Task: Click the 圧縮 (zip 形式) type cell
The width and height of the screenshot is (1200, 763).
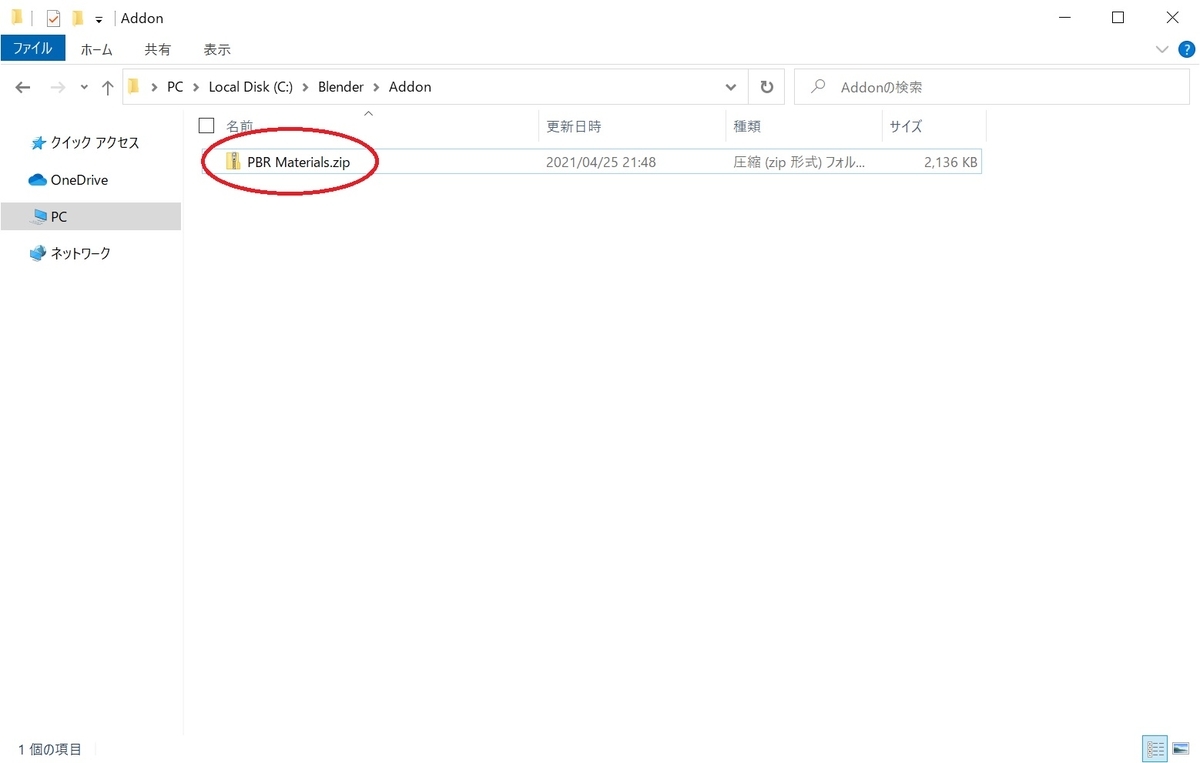Action: [800, 161]
